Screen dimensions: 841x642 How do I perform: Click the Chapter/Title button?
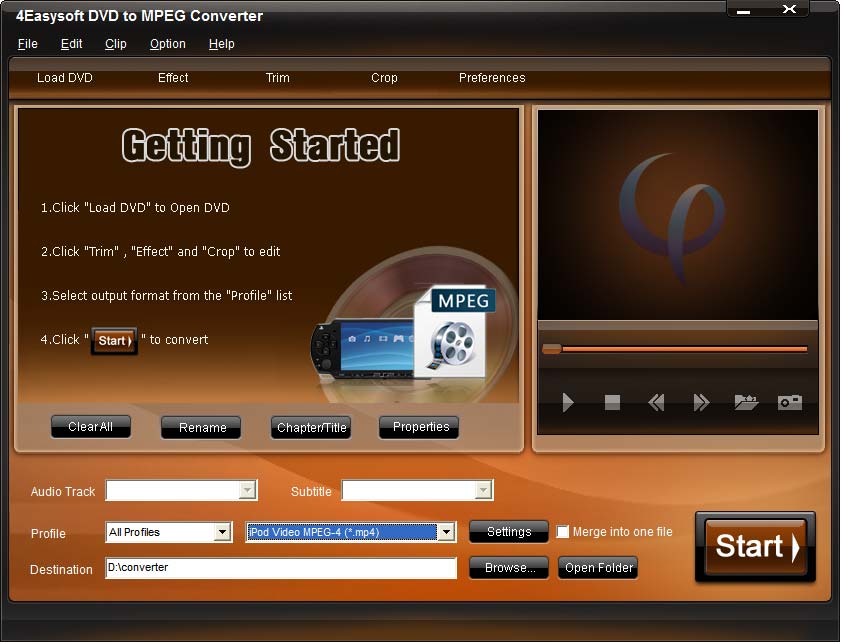[311, 428]
